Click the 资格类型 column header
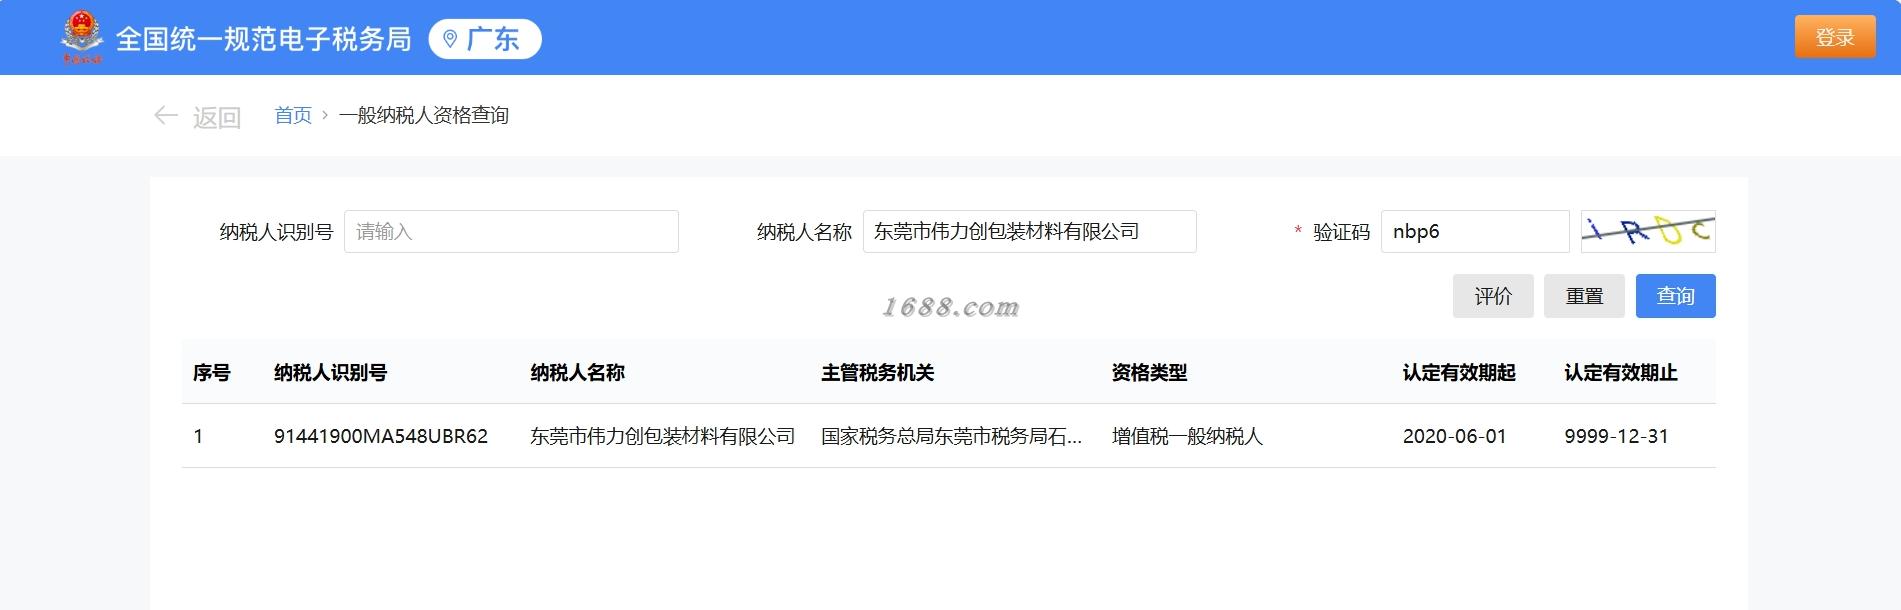1901x610 pixels. (1149, 372)
